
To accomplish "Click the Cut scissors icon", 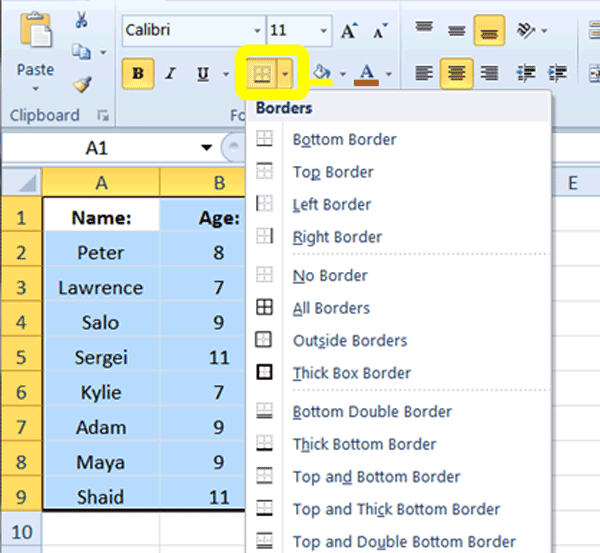I will coord(81,20).
